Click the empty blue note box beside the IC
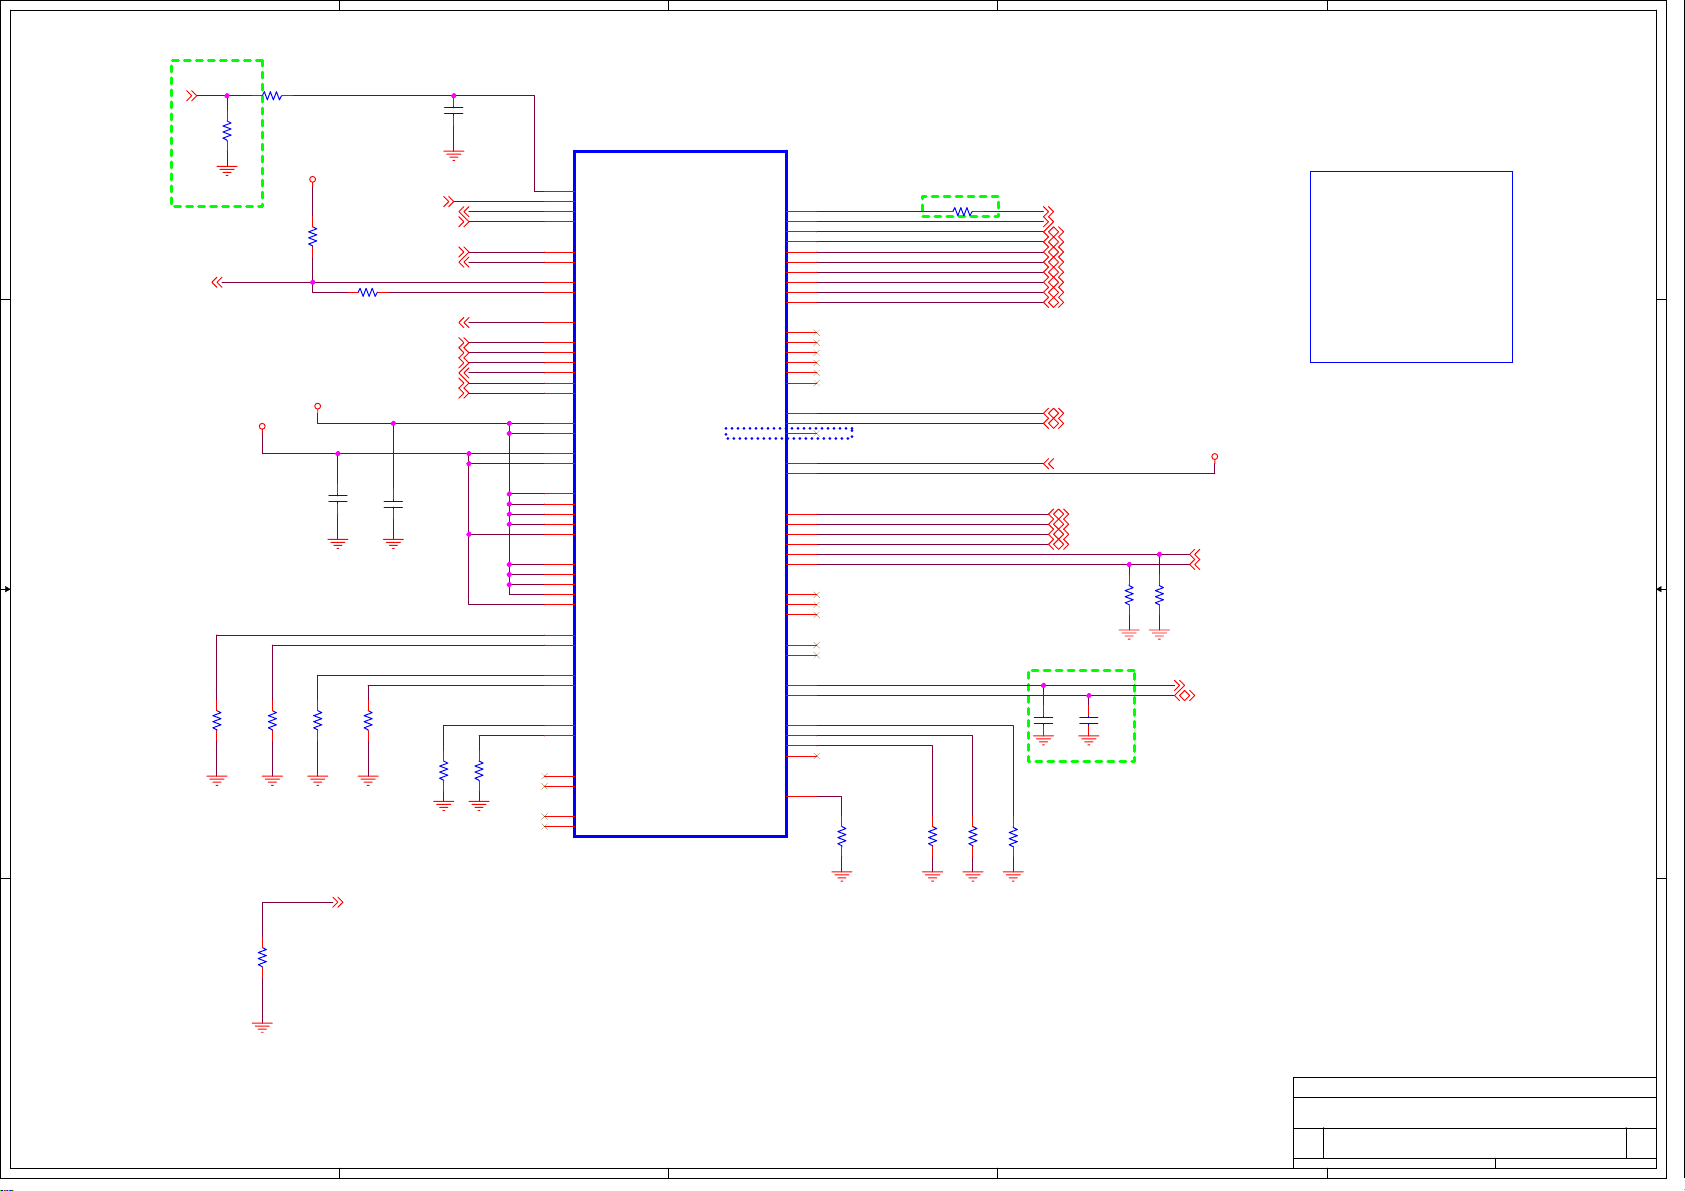Viewport: 1685px width, 1191px height. pyautogui.click(x=1411, y=267)
